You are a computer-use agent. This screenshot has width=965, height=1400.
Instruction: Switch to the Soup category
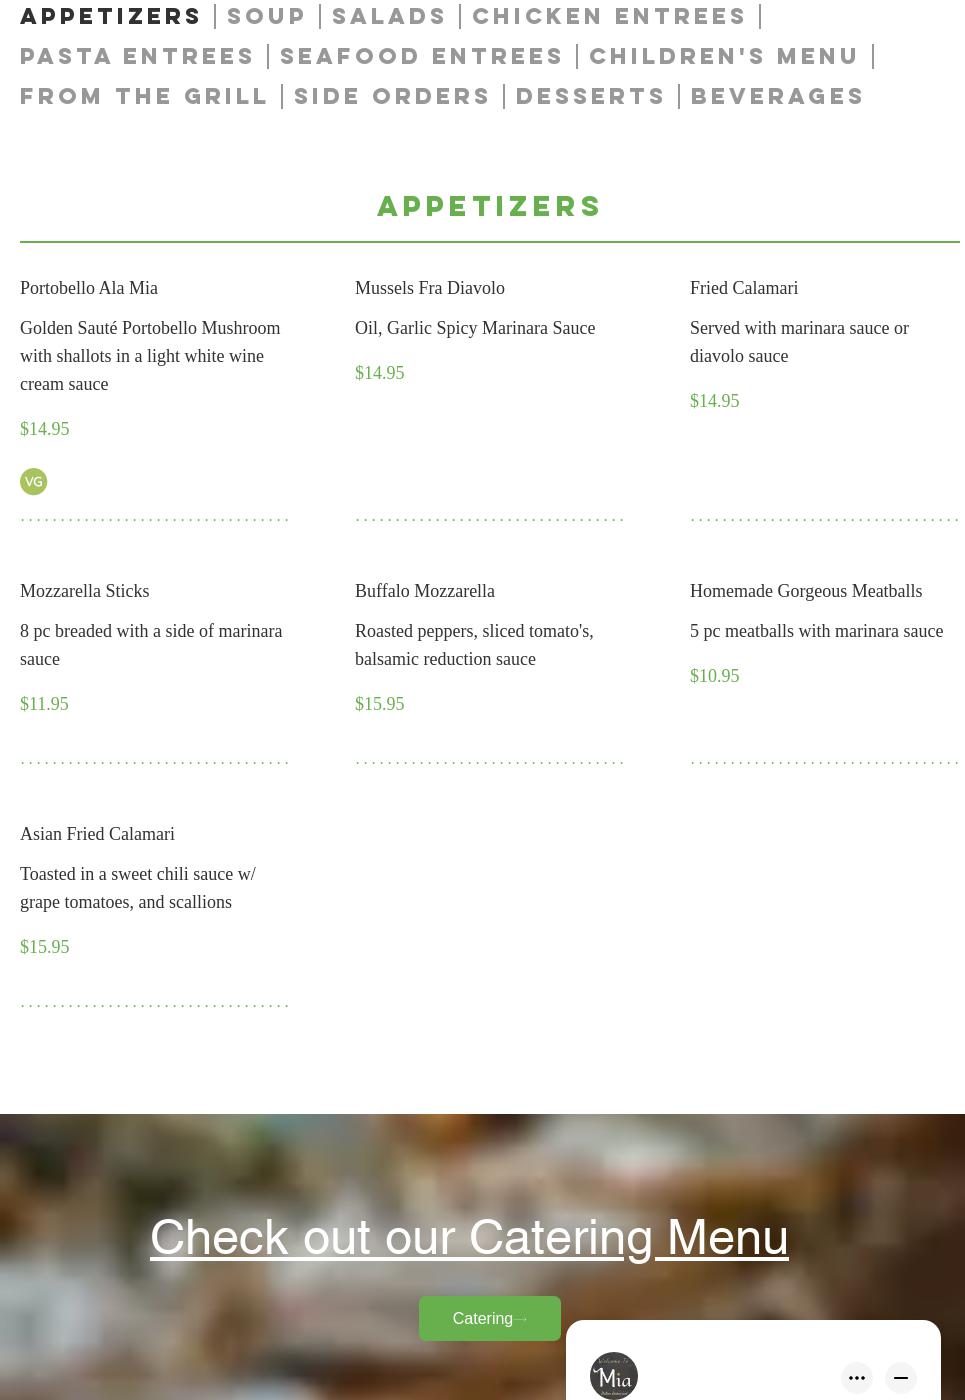pyautogui.click(x=267, y=16)
